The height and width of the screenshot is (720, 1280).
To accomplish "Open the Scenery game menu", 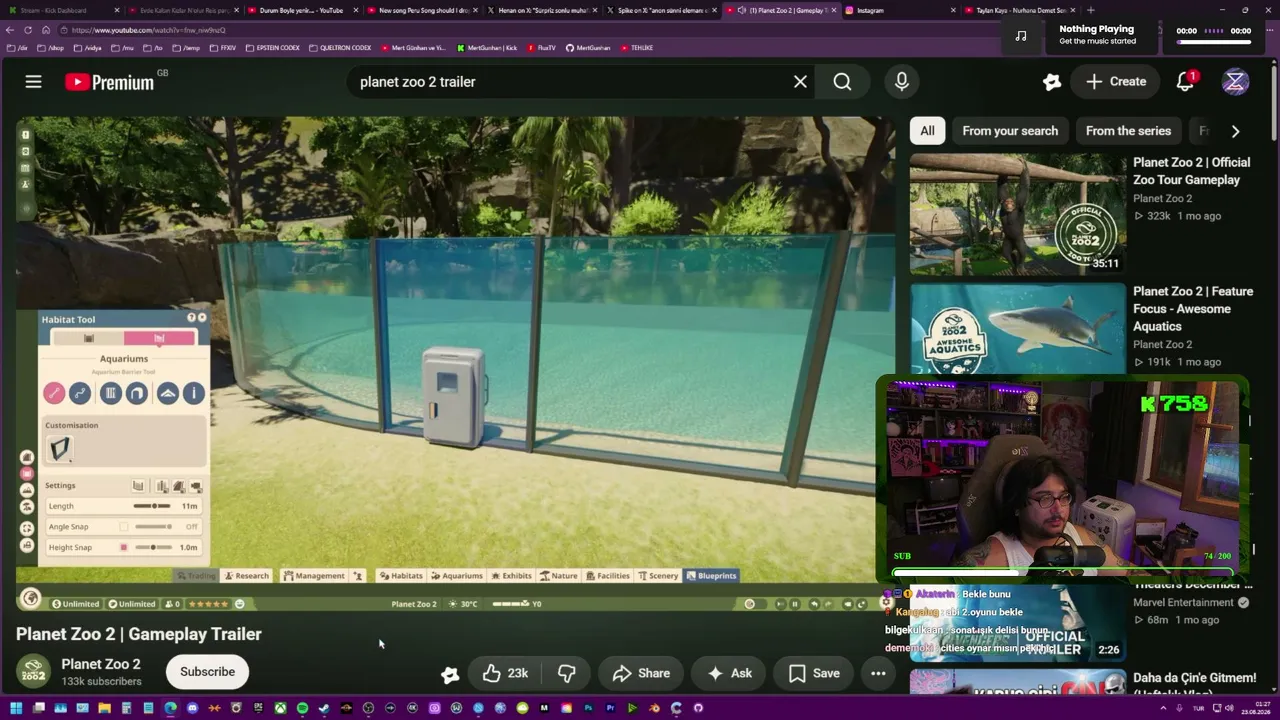I will click(658, 576).
